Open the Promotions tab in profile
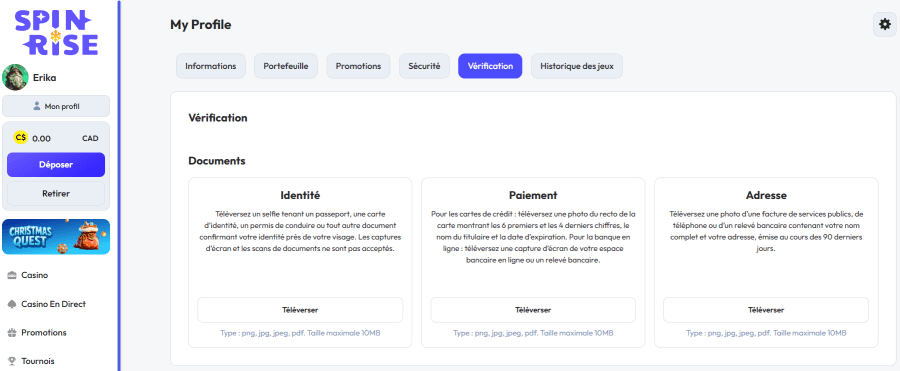The height and width of the screenshot is (371, 900). (x=358, y=66)
